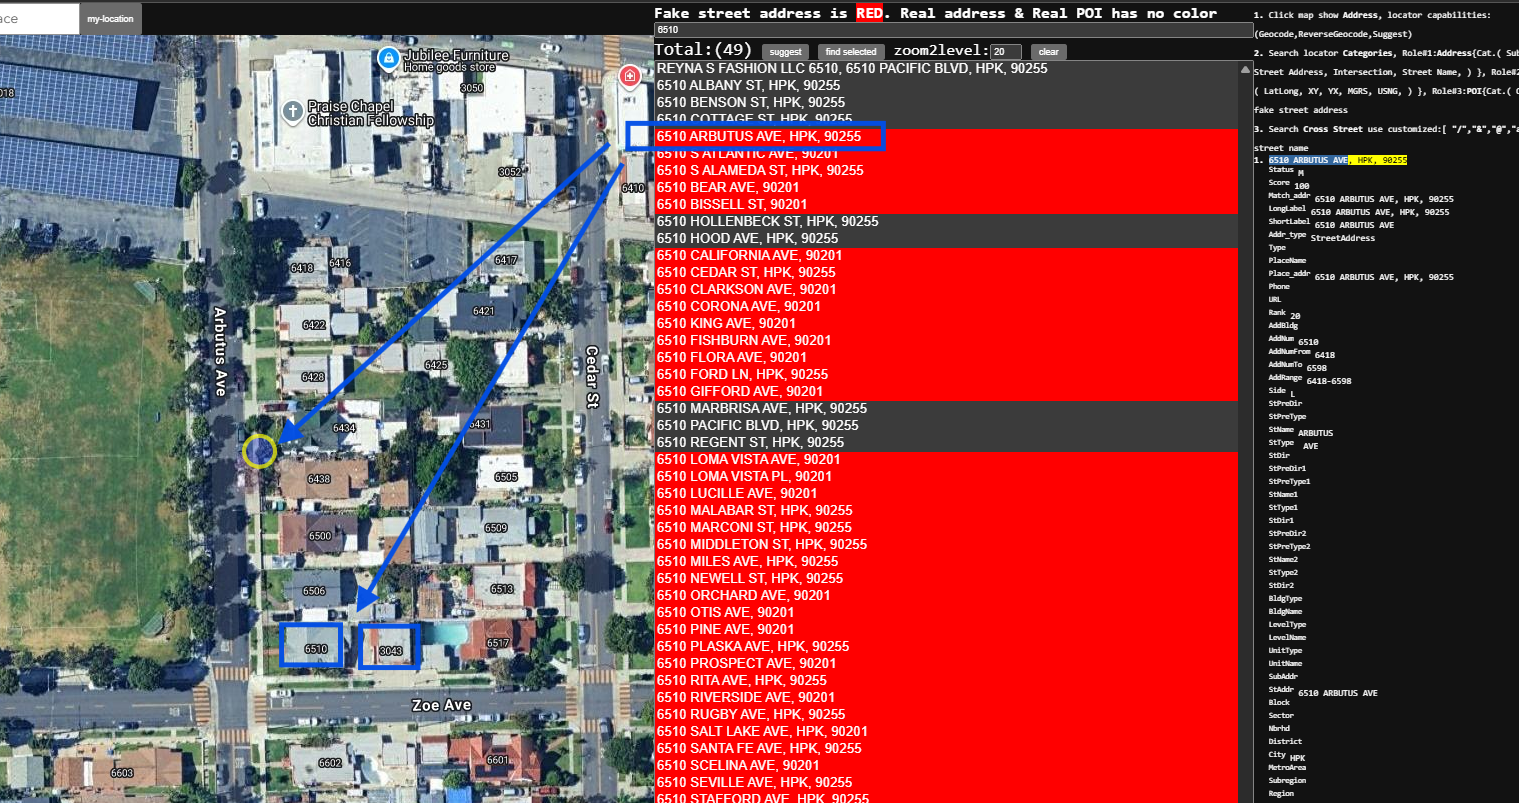Image resolution: width=1519 pixels, height=803 pixels.
Task: Click the clear button
Action: click(1048, 52)
